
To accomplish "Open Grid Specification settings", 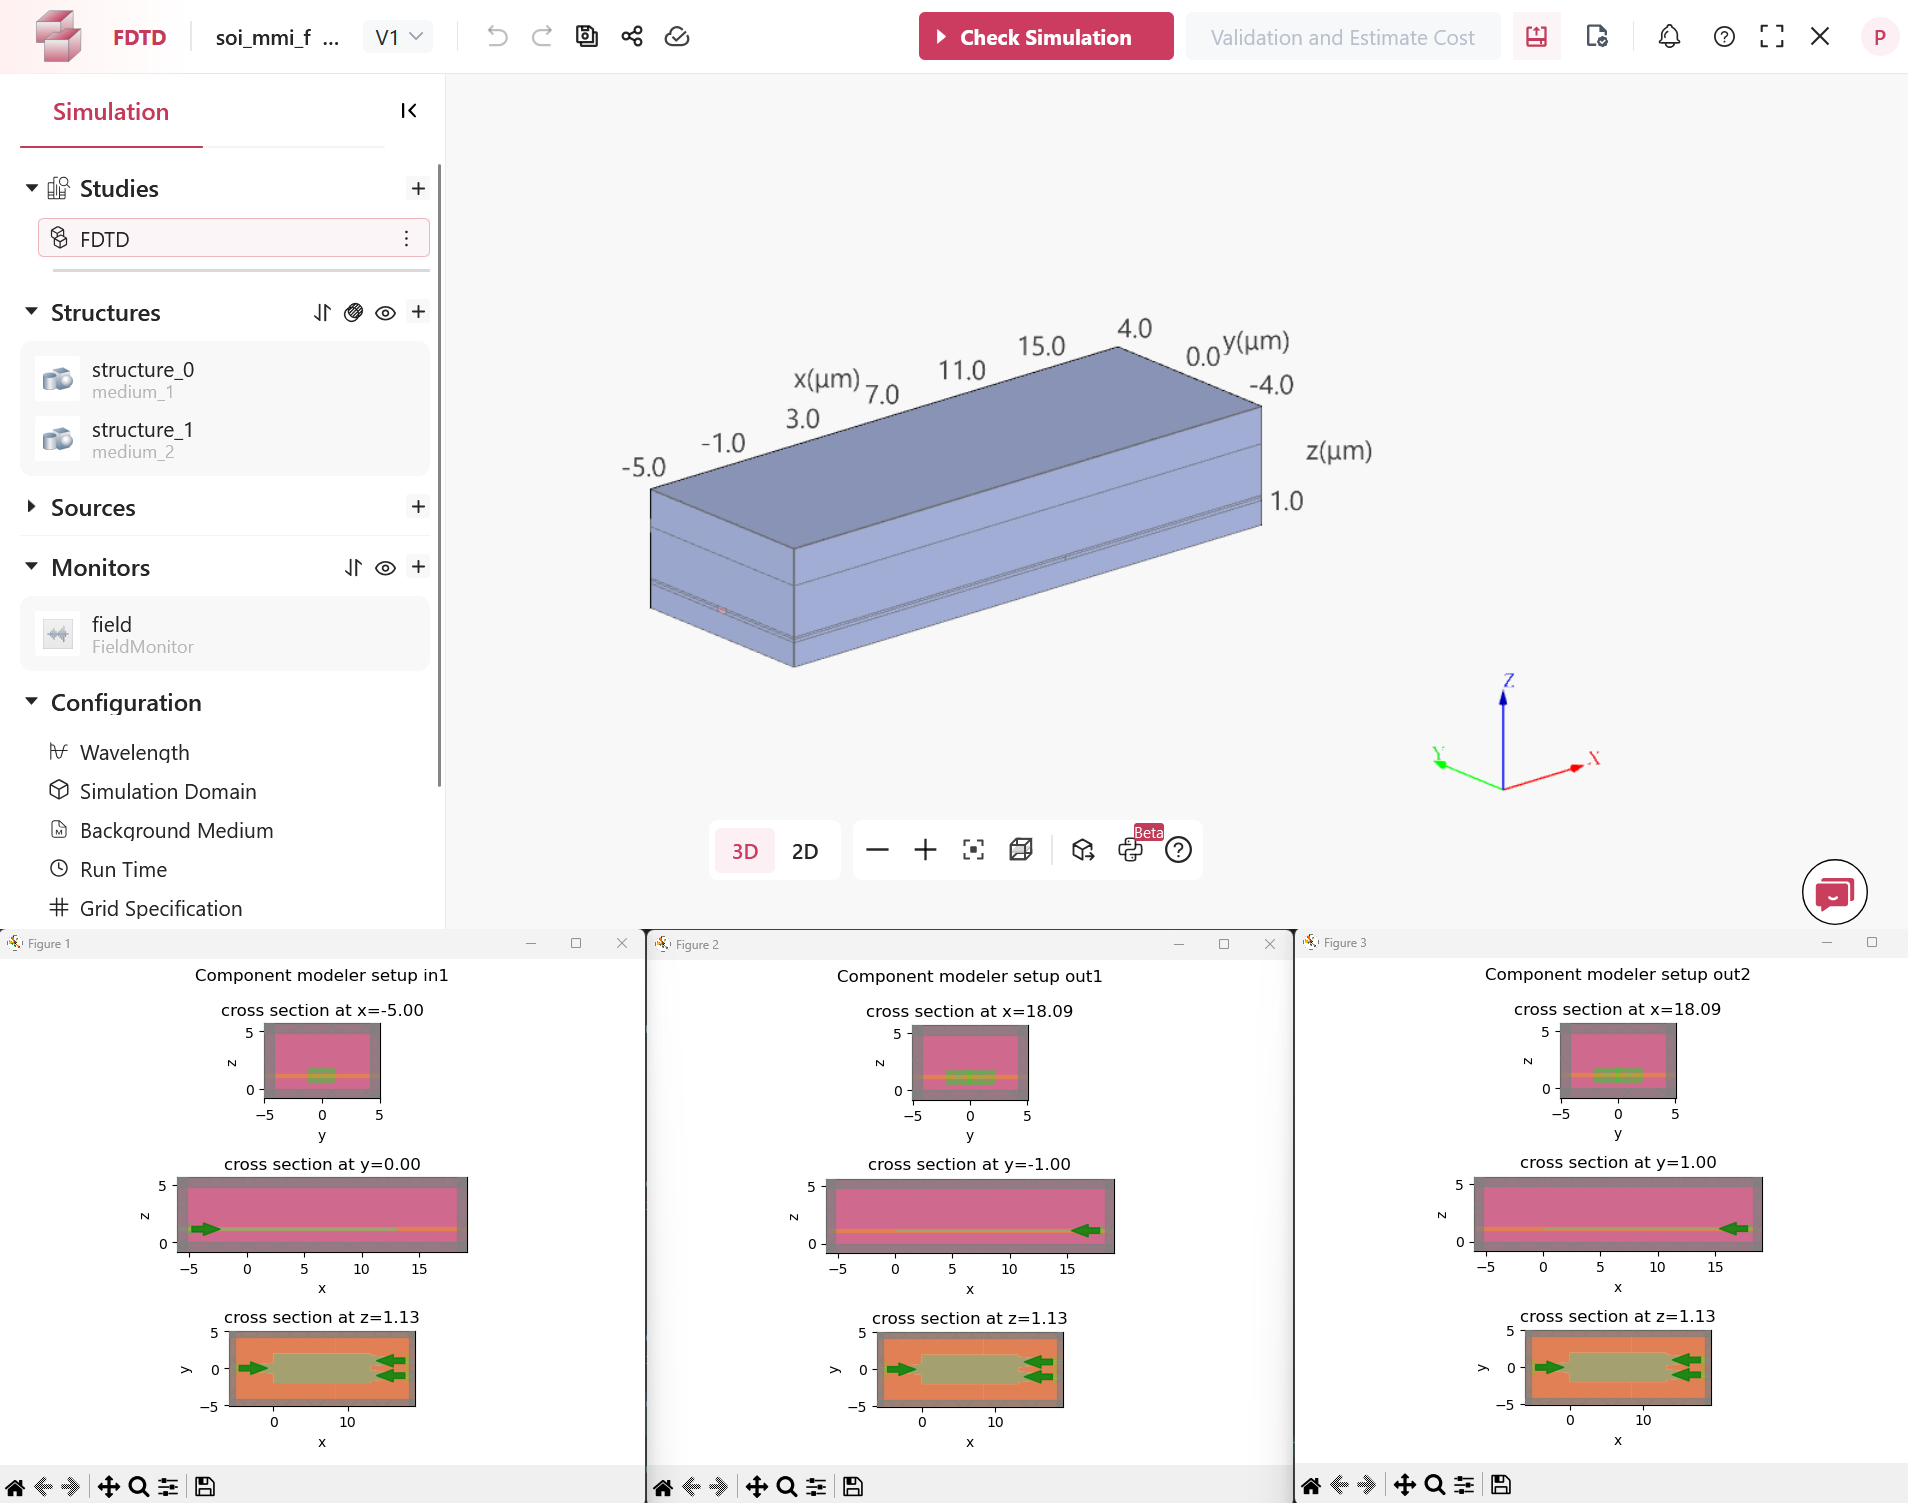I will pyautogui.click(x=161, y=908).
